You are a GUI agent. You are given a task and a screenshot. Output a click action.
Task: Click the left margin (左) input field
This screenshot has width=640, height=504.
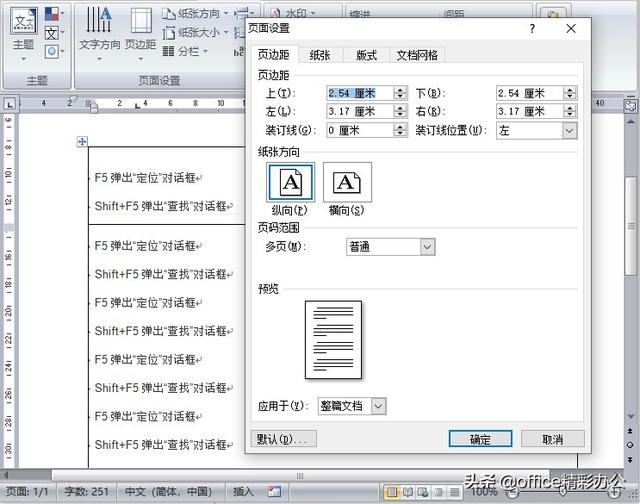(360, 111)
